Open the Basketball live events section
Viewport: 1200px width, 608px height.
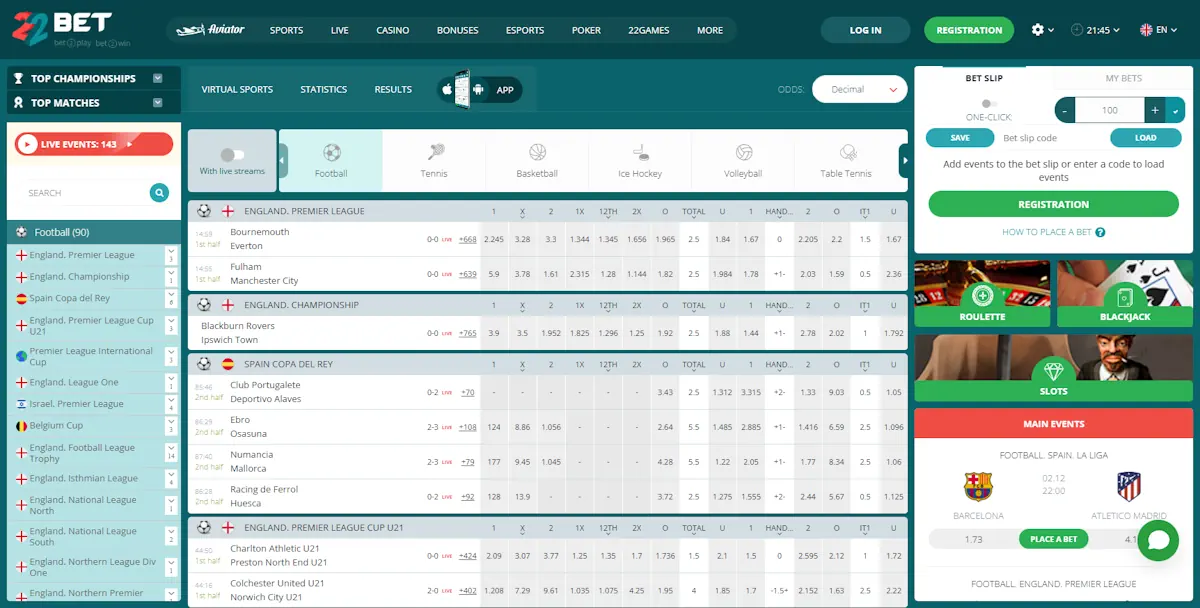coord(537,158)
